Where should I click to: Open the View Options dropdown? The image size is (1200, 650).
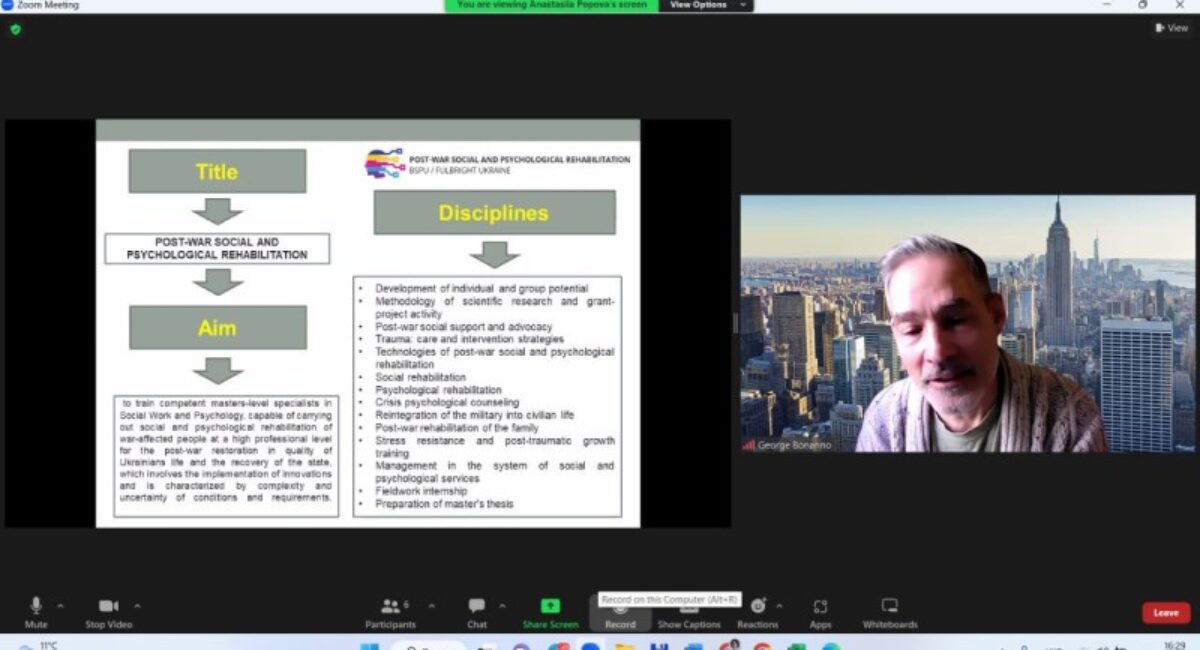(708, 5)
